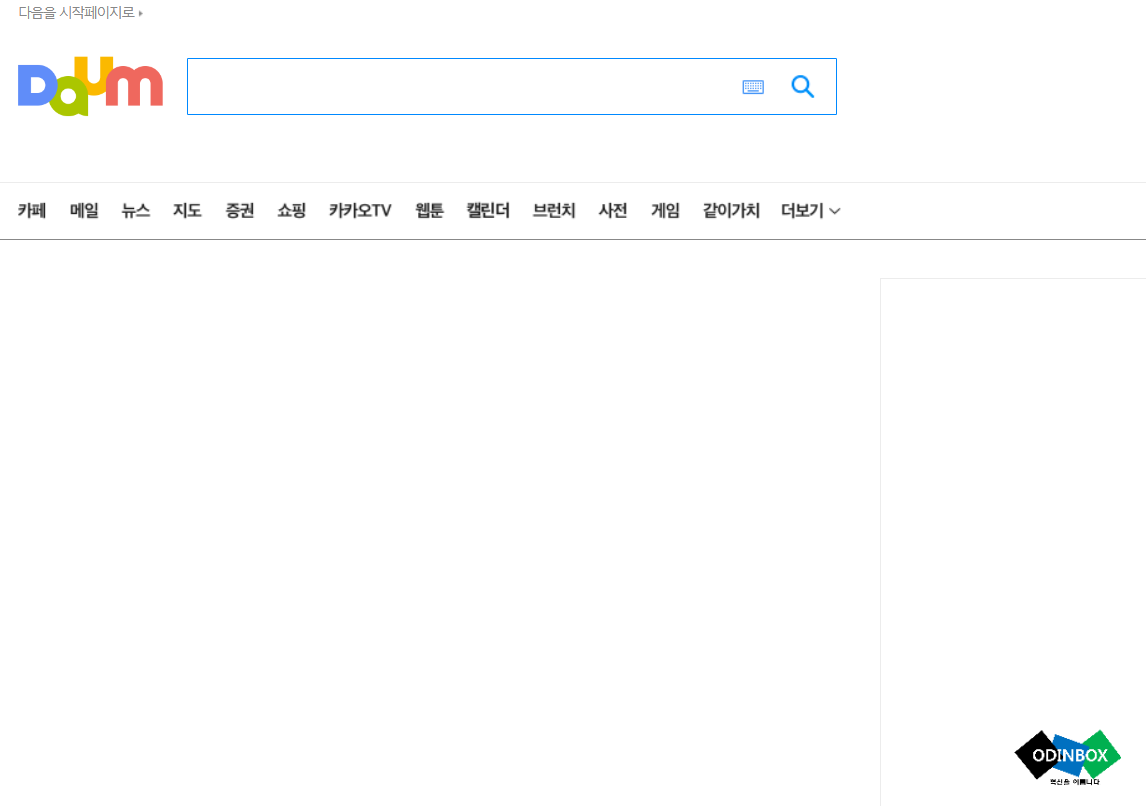Open the virtual keyboard icon
Viewport: 1146px width, 806px height.
pos(753,87)
